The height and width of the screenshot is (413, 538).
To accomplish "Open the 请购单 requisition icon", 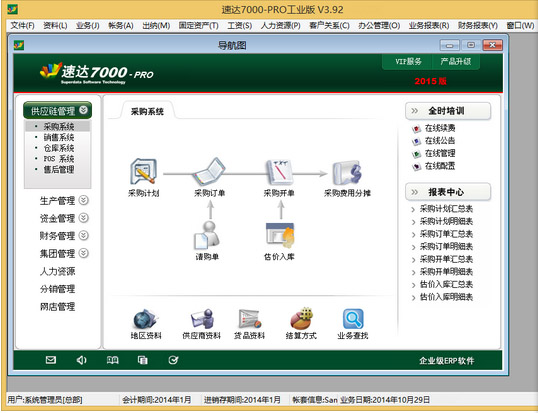I will [207, 235].
